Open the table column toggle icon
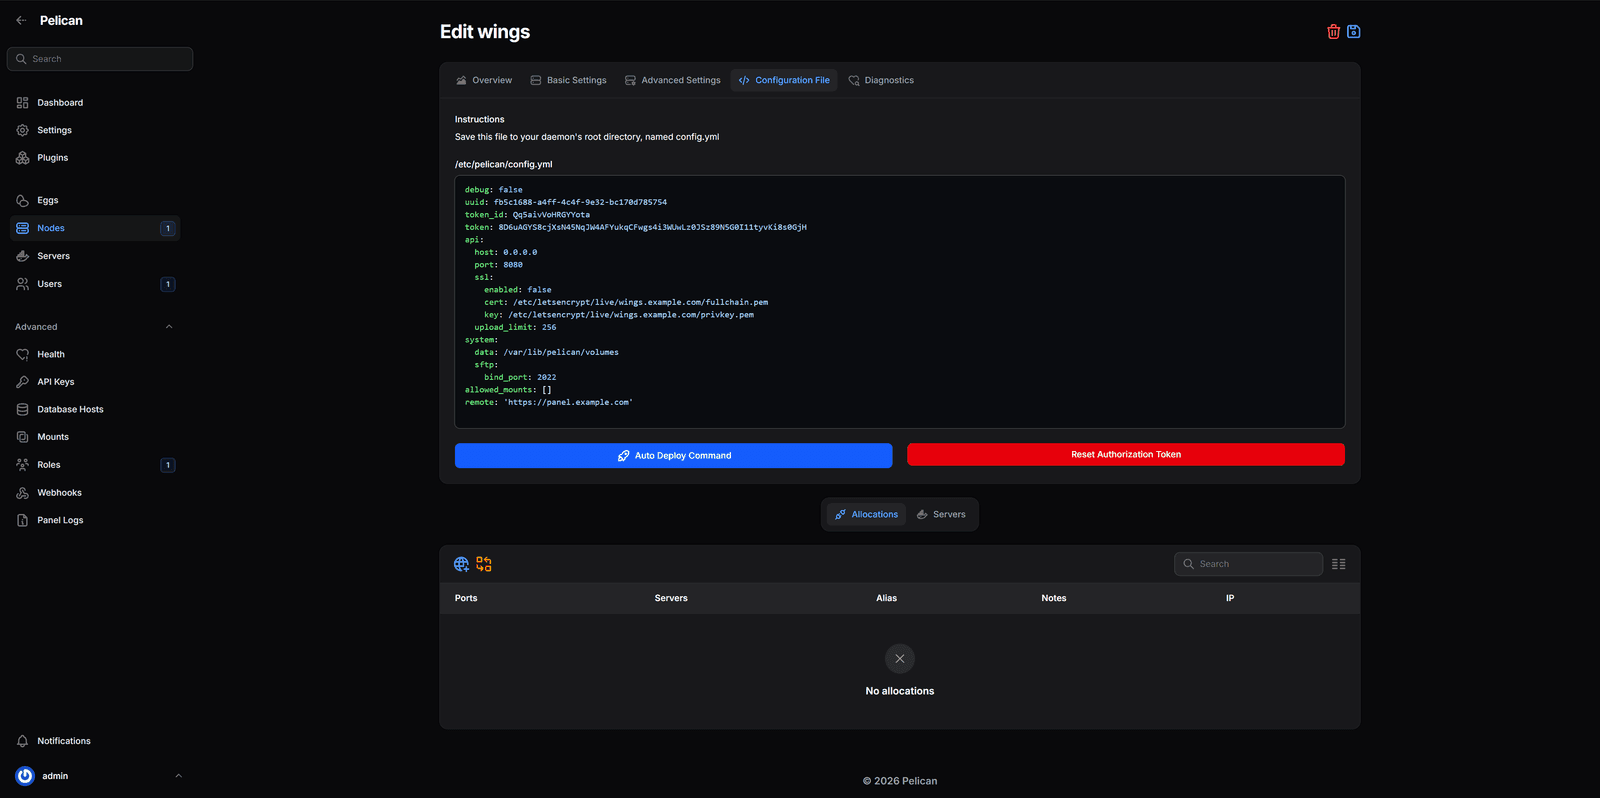The image size is (1600, 798). (1339, 564)
